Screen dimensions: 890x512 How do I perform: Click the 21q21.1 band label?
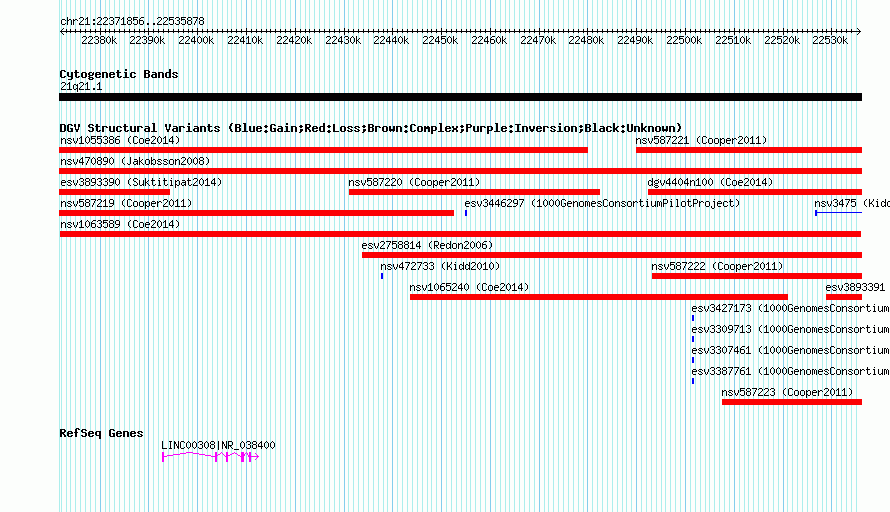(x=81, y=86)
